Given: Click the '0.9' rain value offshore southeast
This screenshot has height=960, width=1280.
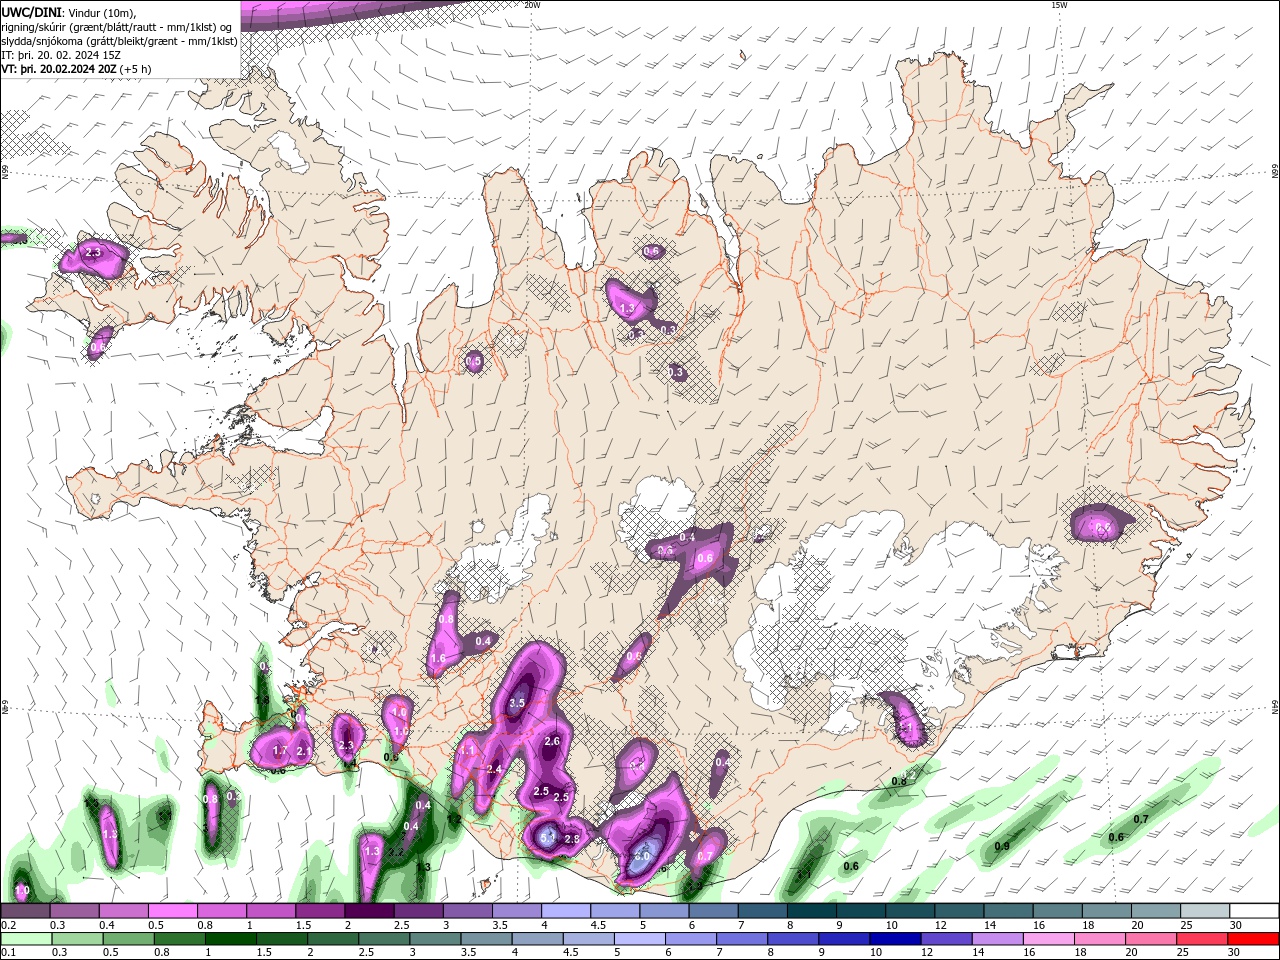Looking at the screenshot, I should (1002, 847).
